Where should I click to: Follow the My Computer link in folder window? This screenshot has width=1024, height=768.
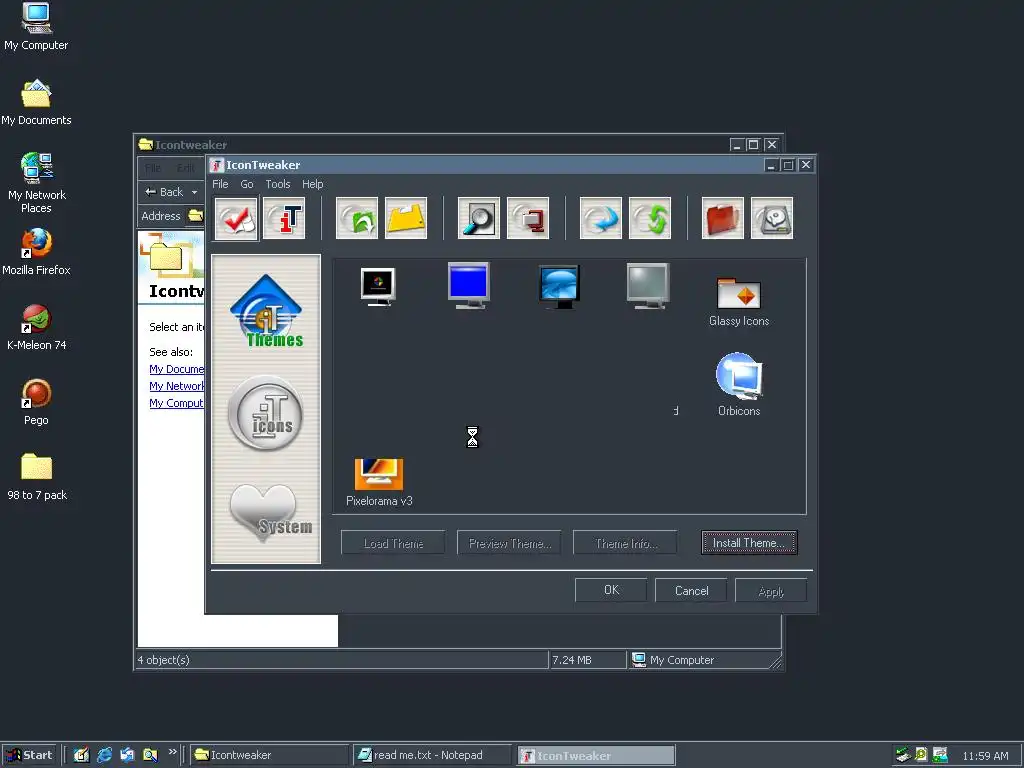pos(176,403)
